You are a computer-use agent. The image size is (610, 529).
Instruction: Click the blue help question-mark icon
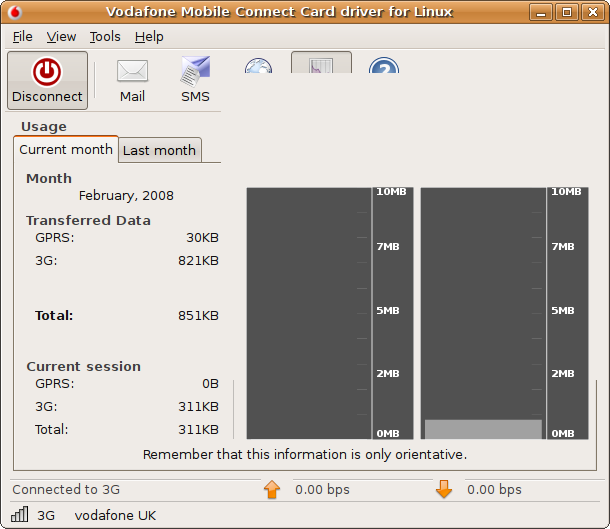[384, 65]
